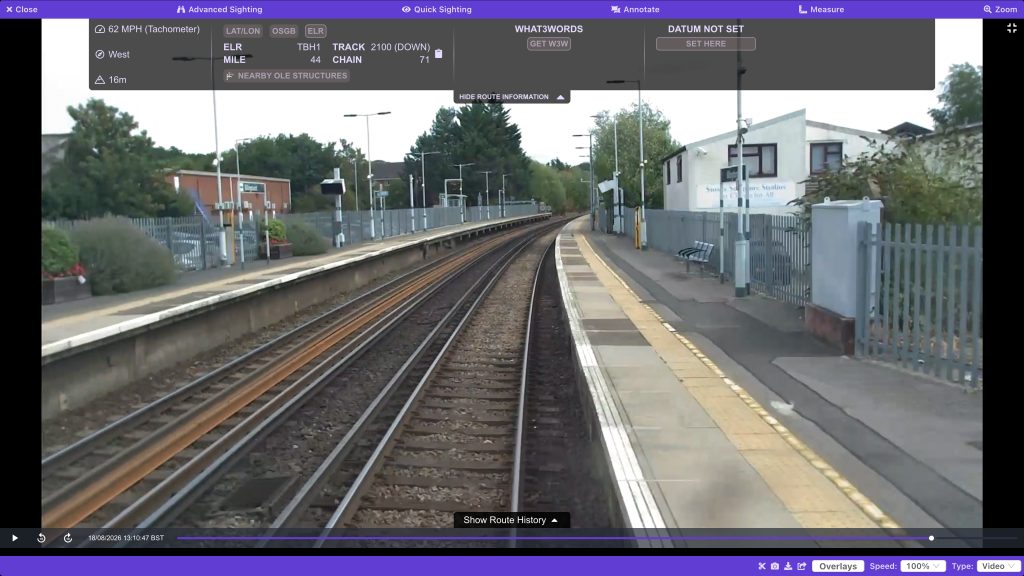Switch location format to ELR

(315, 31)
